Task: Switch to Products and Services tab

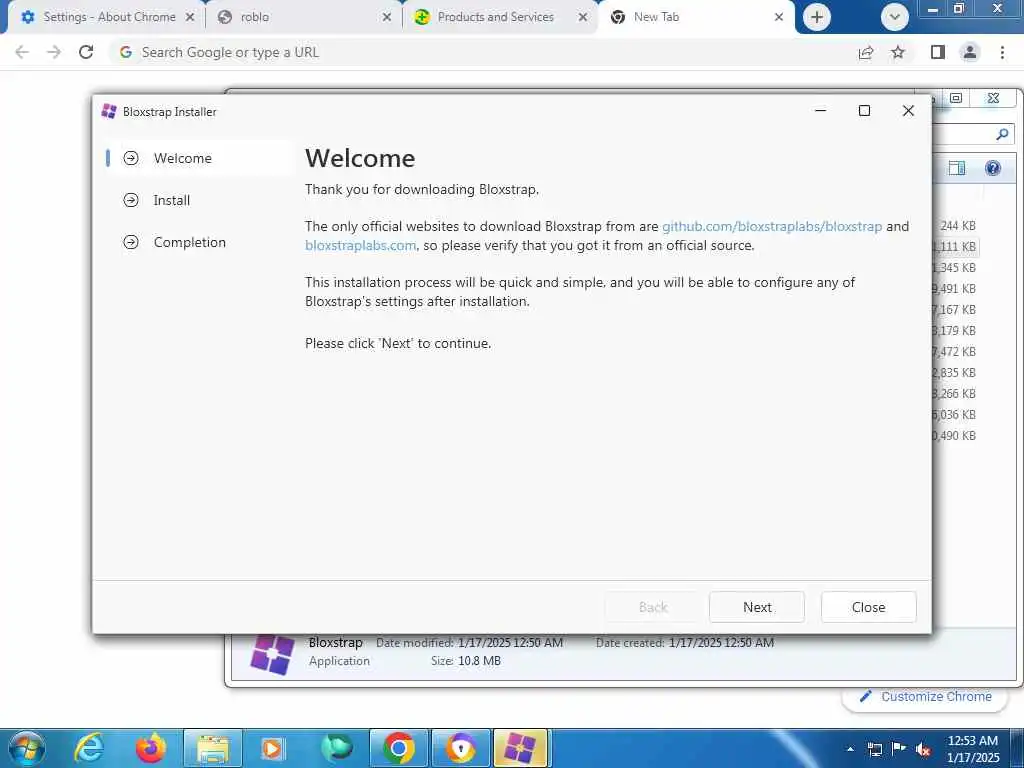Action: coord(501,17)
